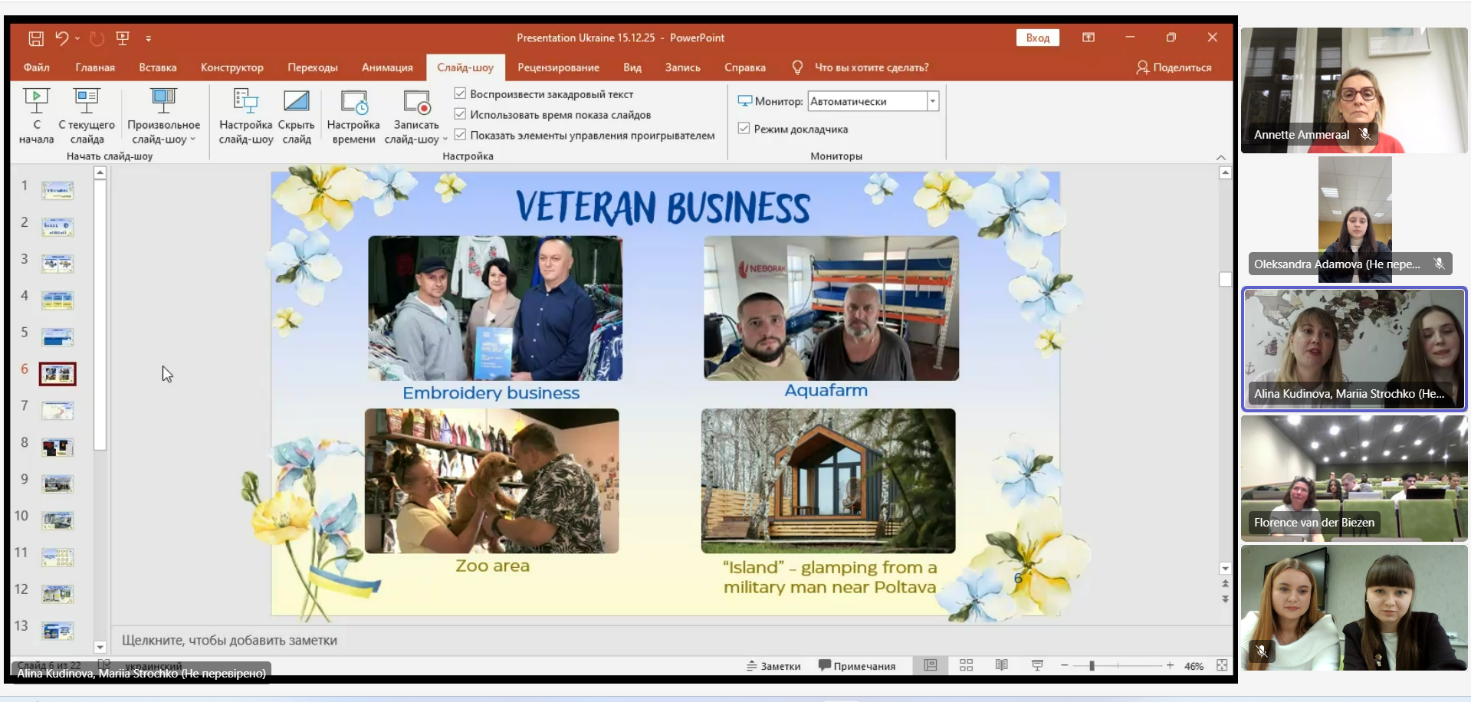1471x702 pixels.
Task: Click the Hide Slide icon
Action: [x=296, y=101]
